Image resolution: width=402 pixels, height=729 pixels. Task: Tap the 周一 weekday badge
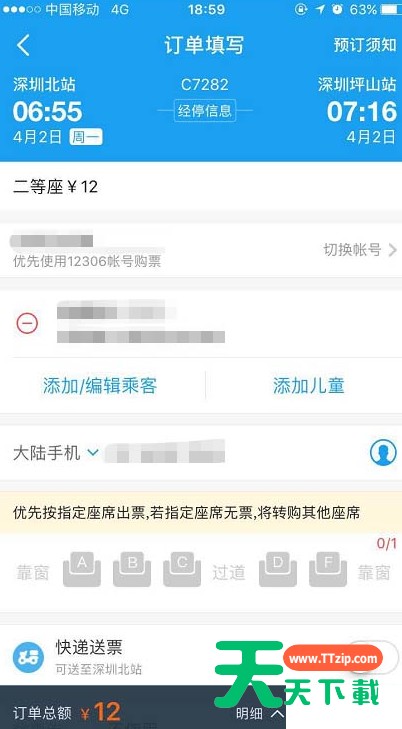(86, 137)
